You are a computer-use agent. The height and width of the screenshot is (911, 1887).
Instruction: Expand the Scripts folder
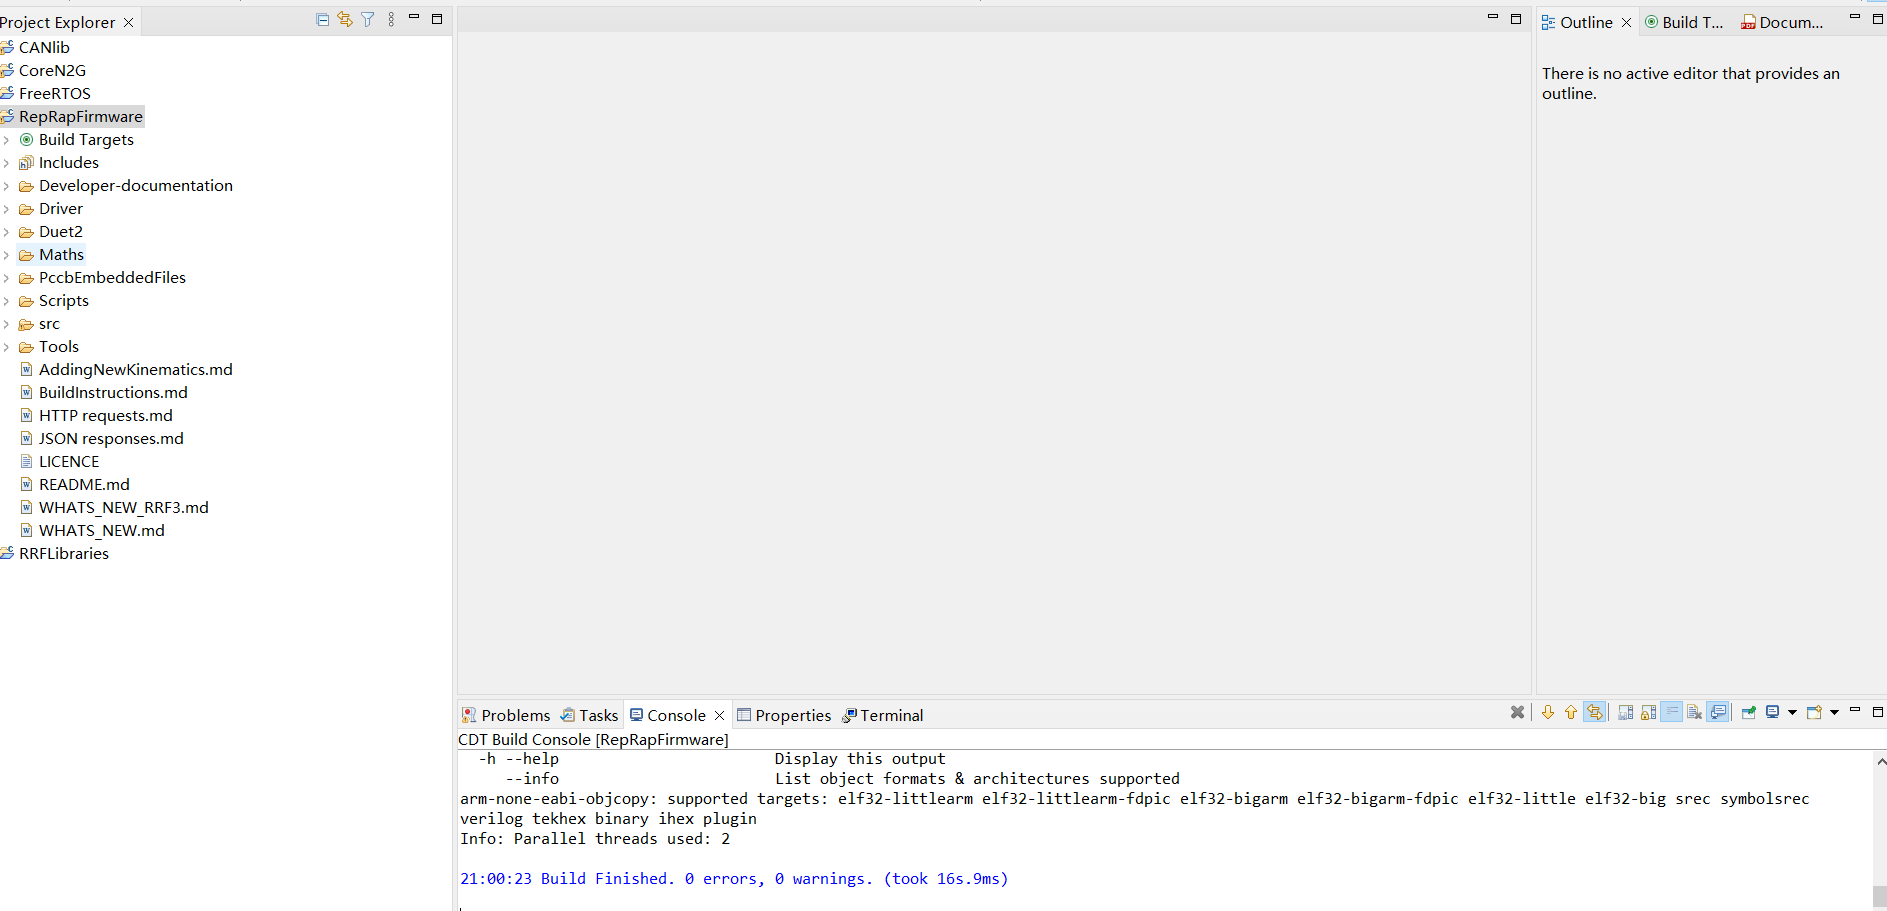[6, 301]
